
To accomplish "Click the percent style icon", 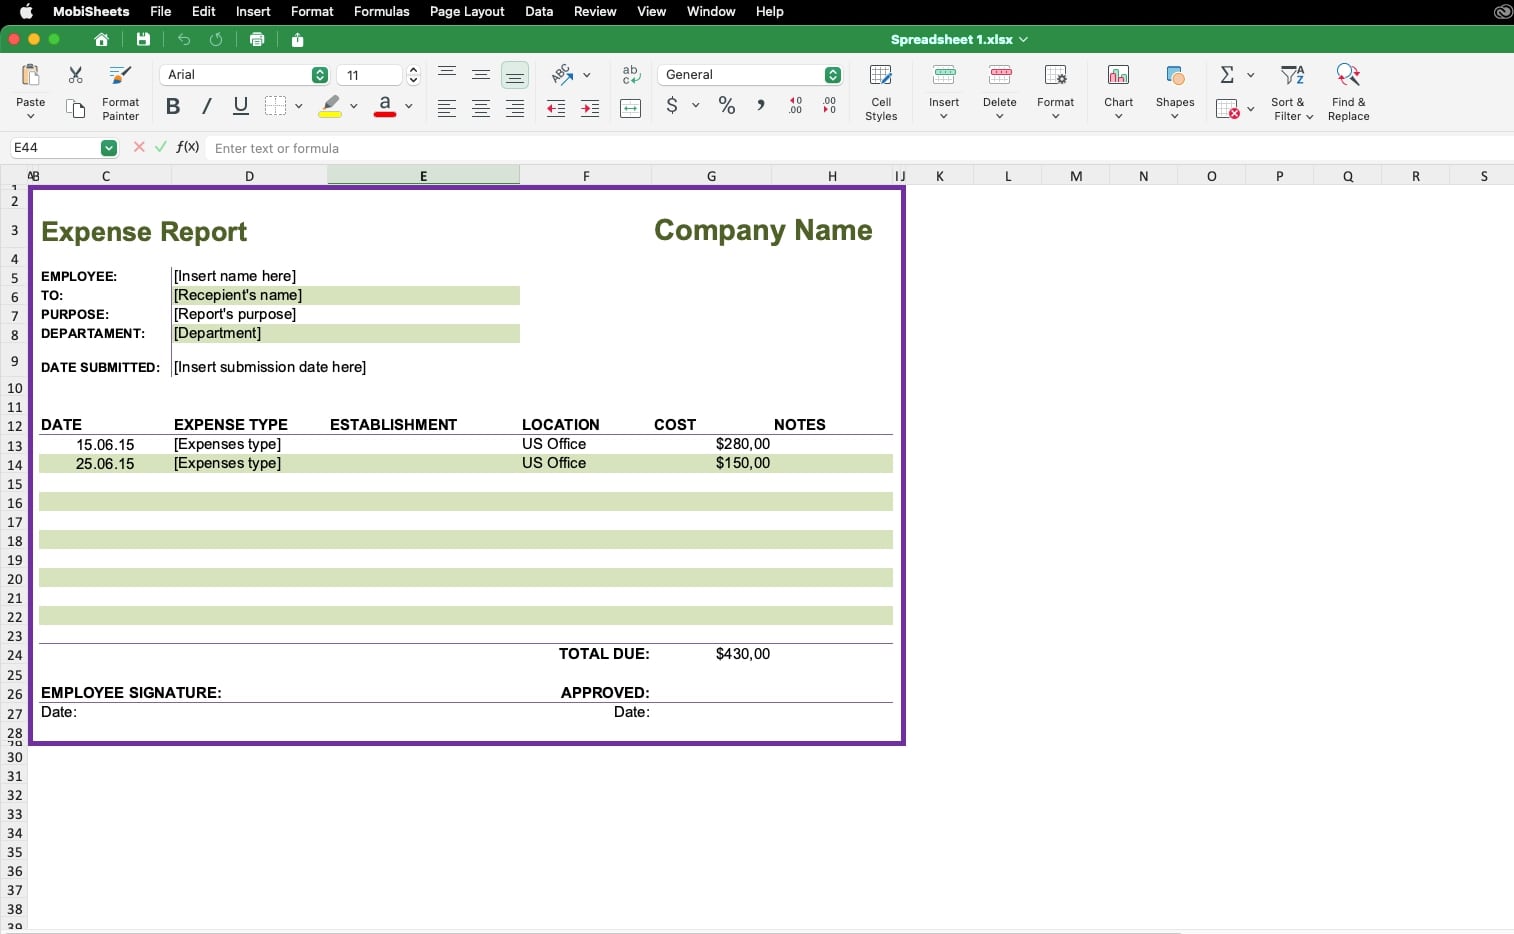I will click(727, 106).
